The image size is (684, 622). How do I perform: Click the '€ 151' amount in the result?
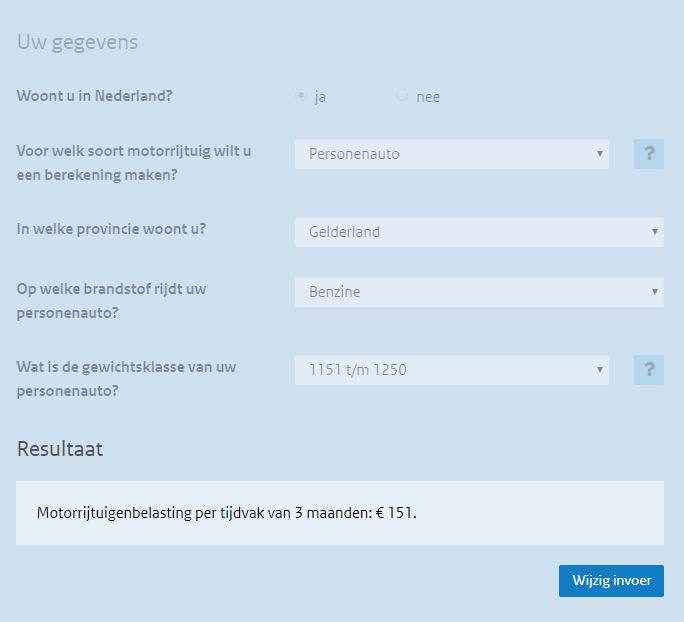[394, 513]
